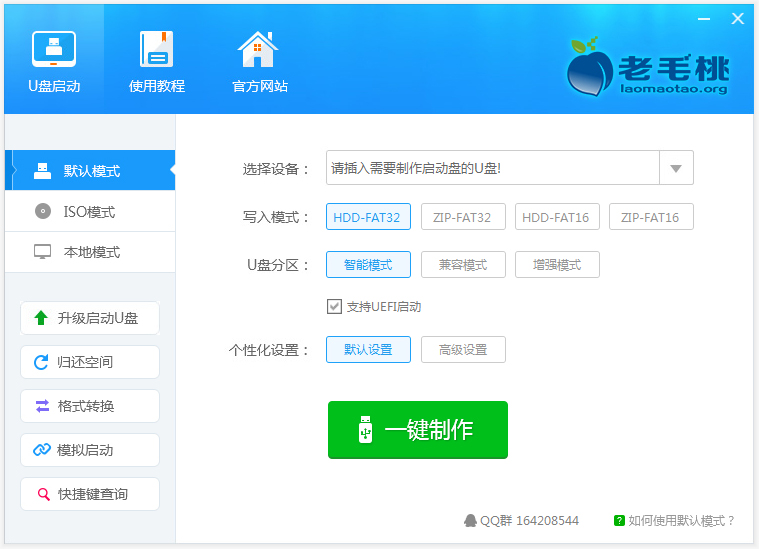Click the QQ群 164208544 link
759x549 pixels.
pyautogui.click(x=521, y=521)
